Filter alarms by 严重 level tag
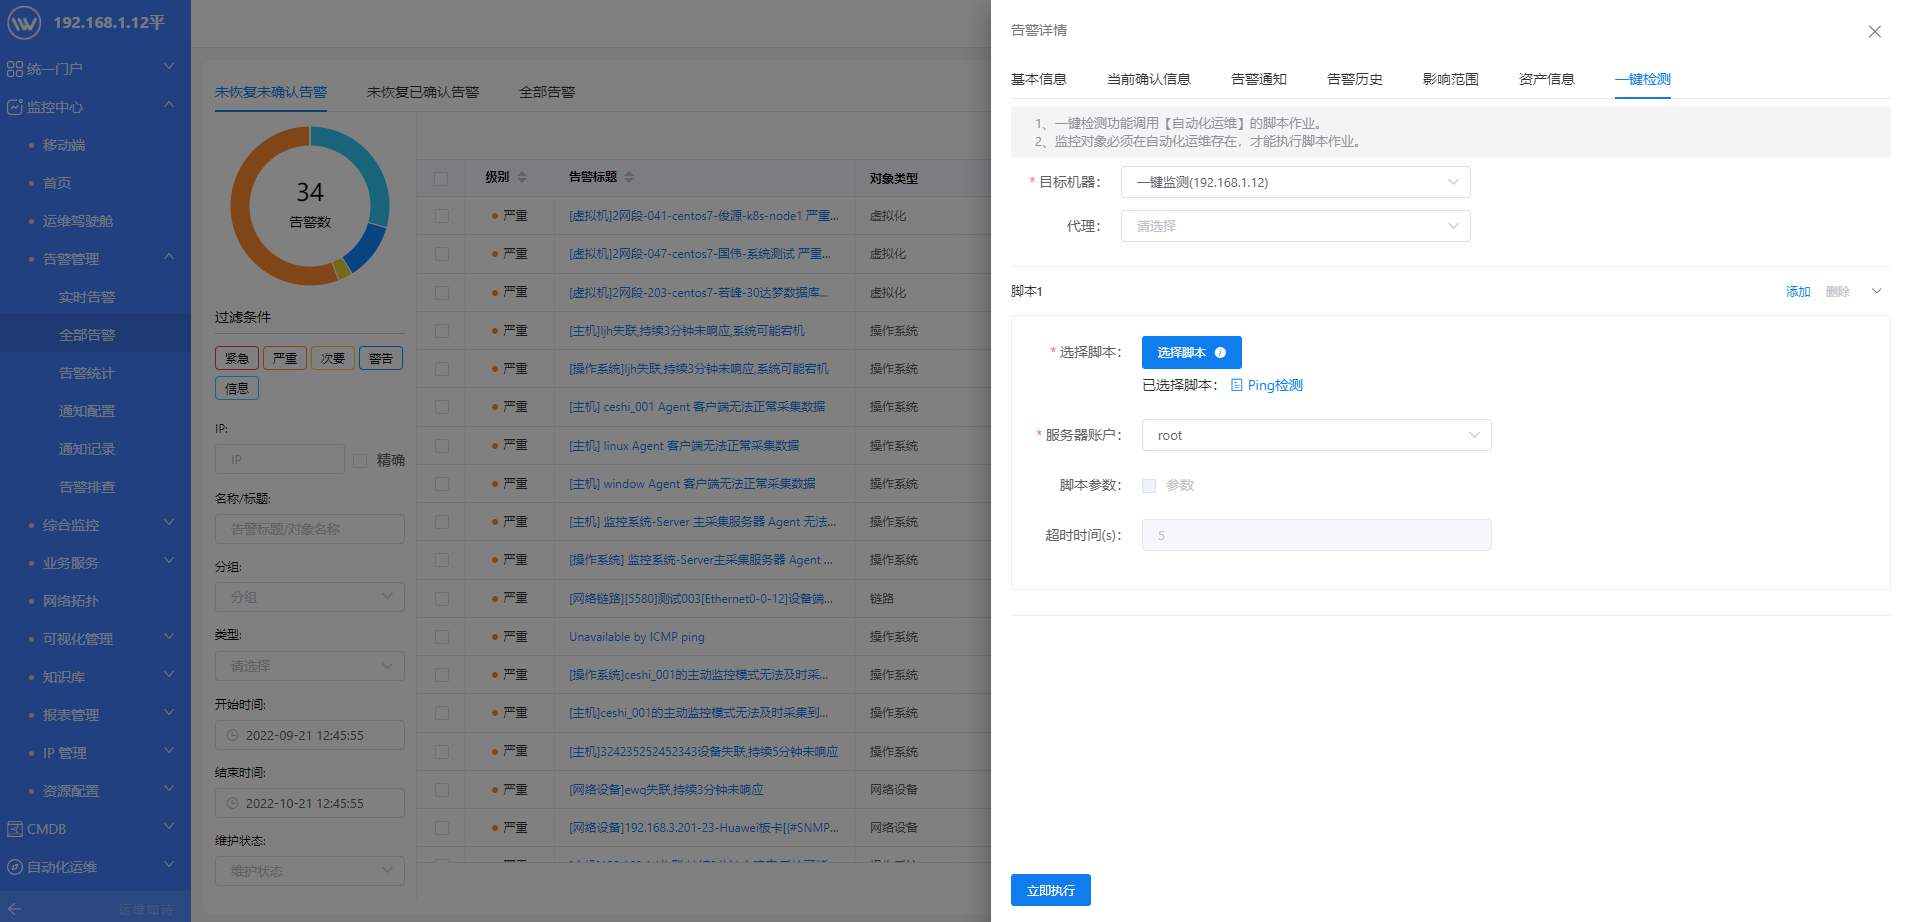 [x=285, y=358]
